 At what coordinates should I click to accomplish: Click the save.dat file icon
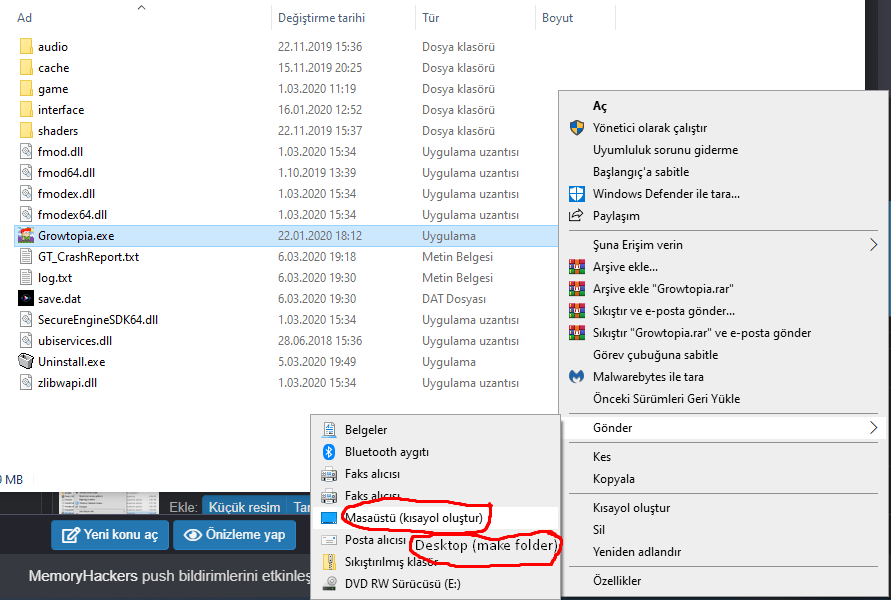click(x=26, y=298)
